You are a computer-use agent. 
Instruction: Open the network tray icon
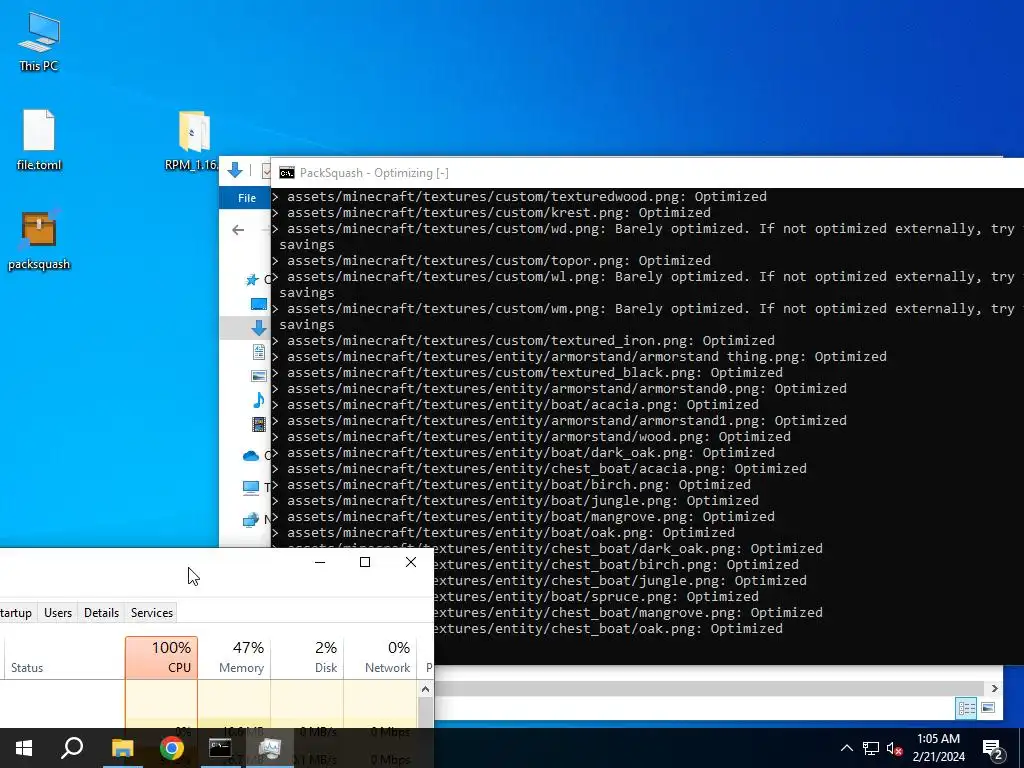871,748
